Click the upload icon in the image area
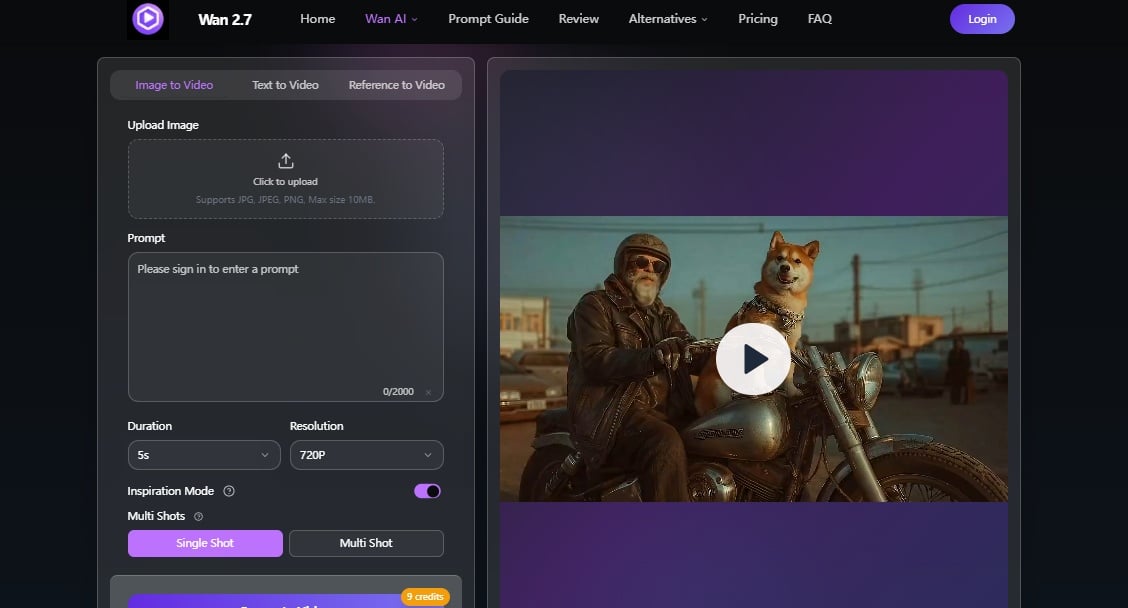Image resolution: width=1128 pixels, height=608 pixels. coord(285,160)
